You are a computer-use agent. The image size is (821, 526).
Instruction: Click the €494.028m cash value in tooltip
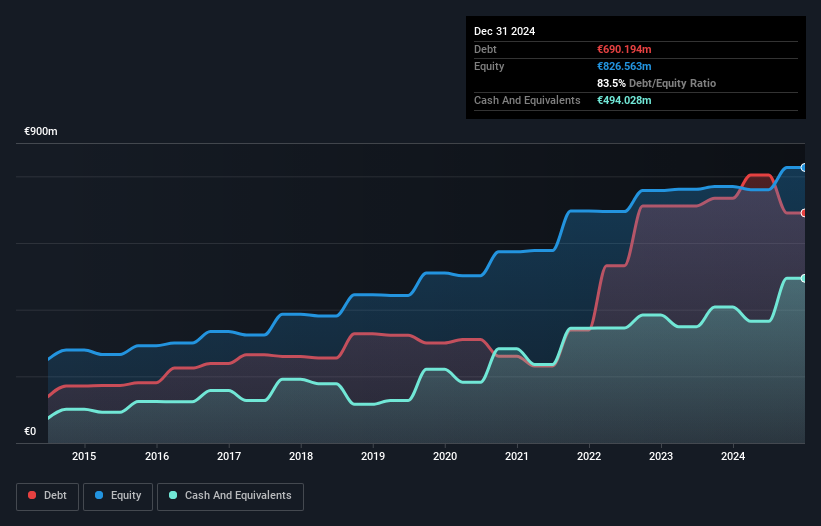click(x=624, y=100)
